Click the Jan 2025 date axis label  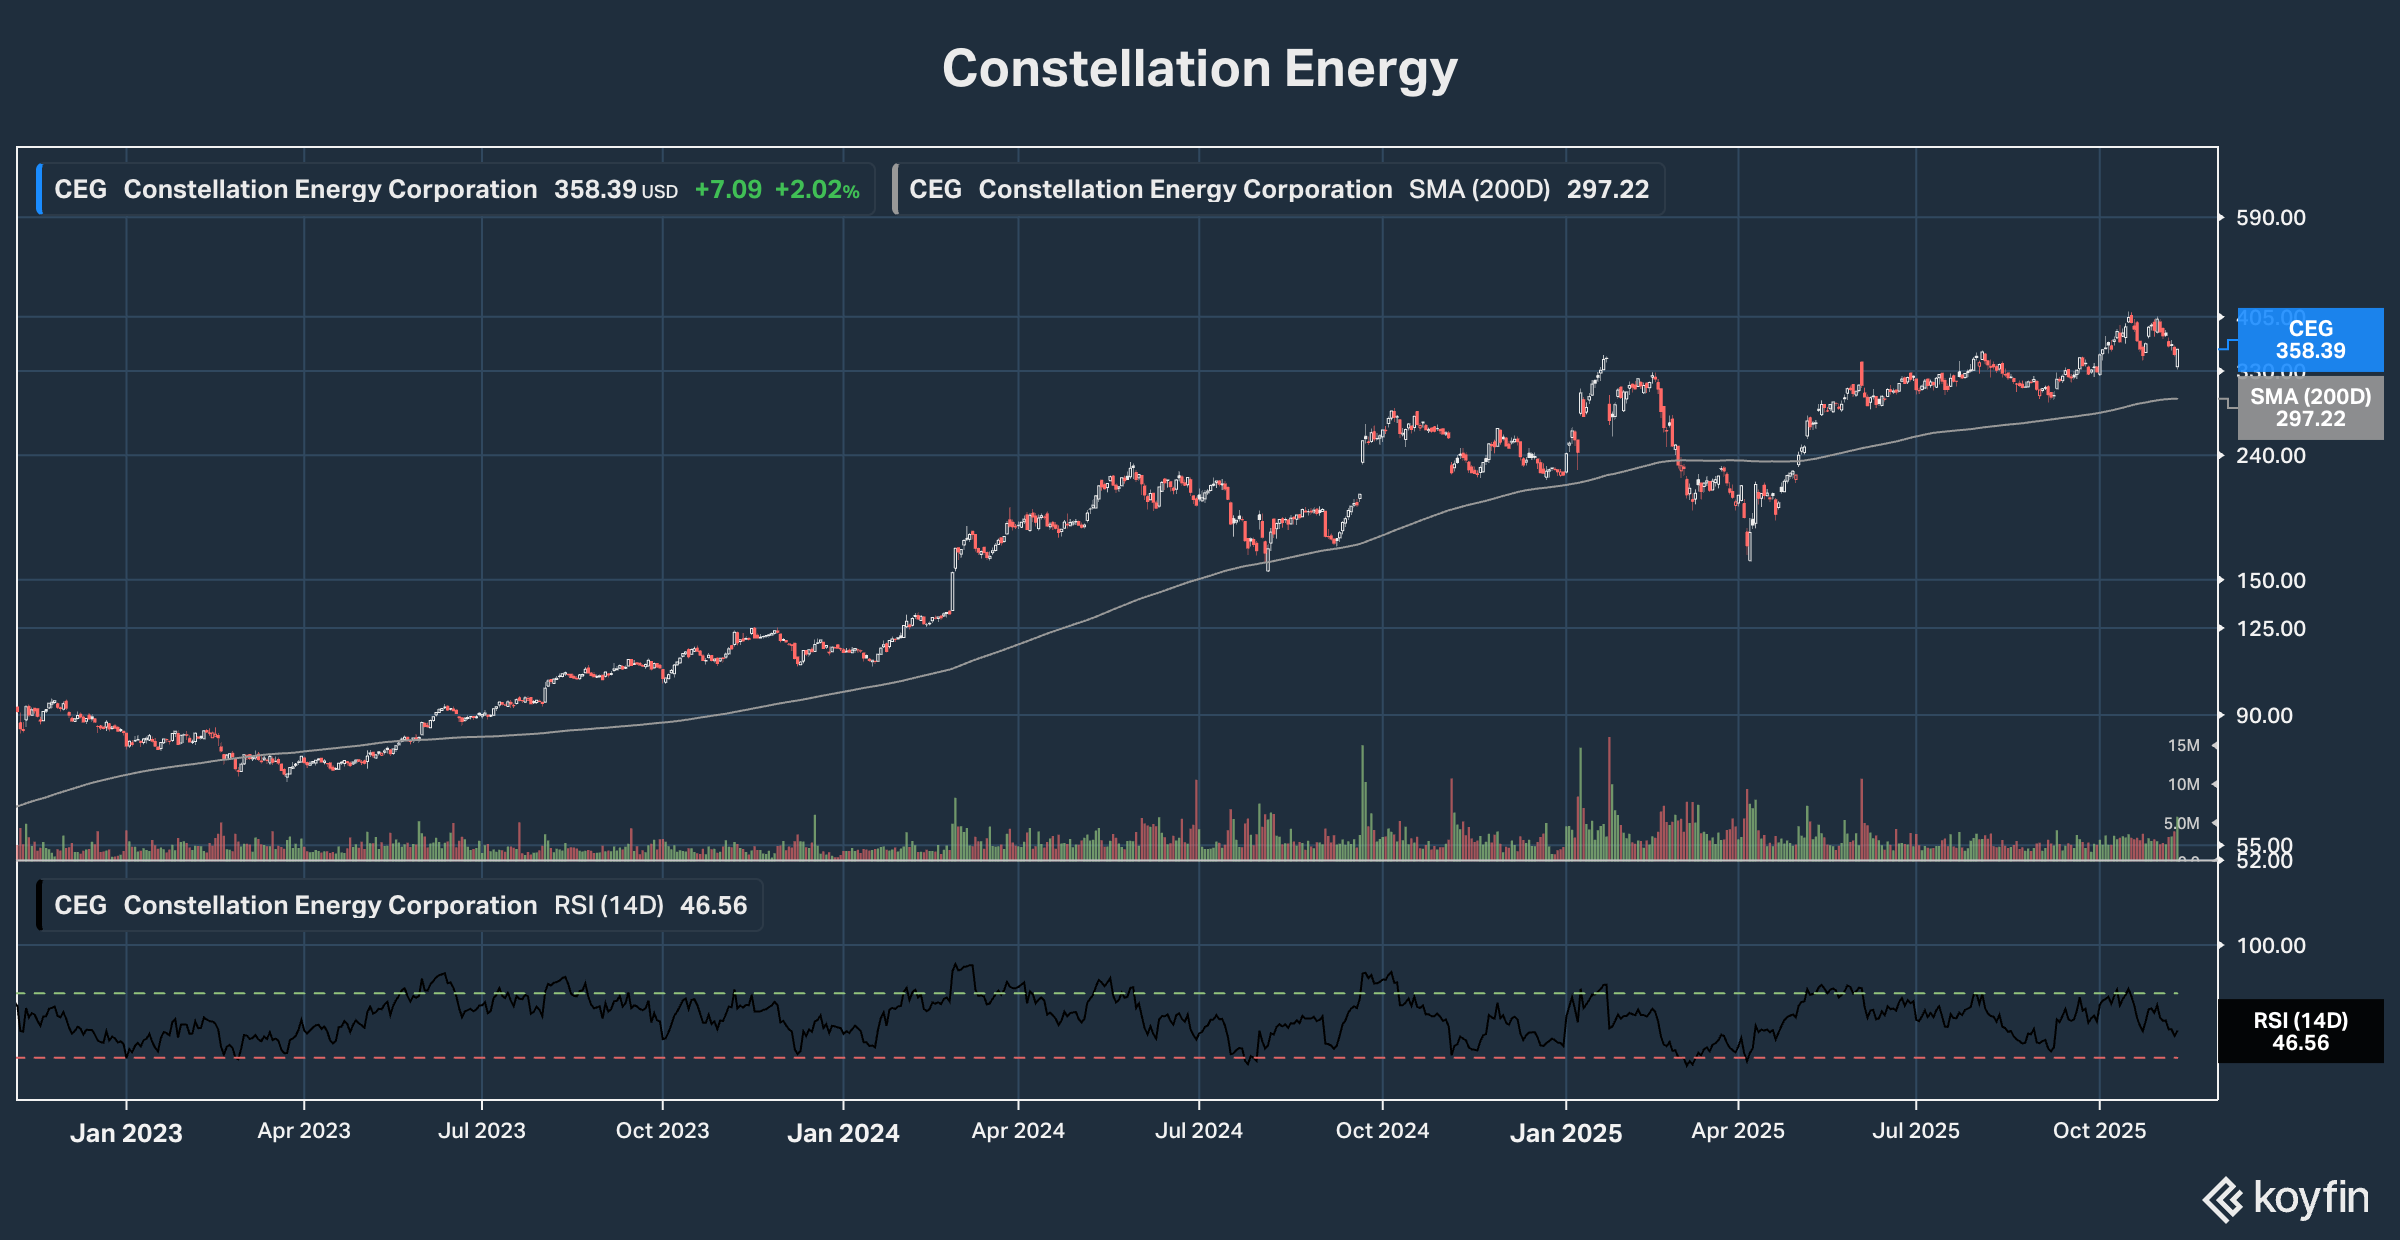1565,1133
